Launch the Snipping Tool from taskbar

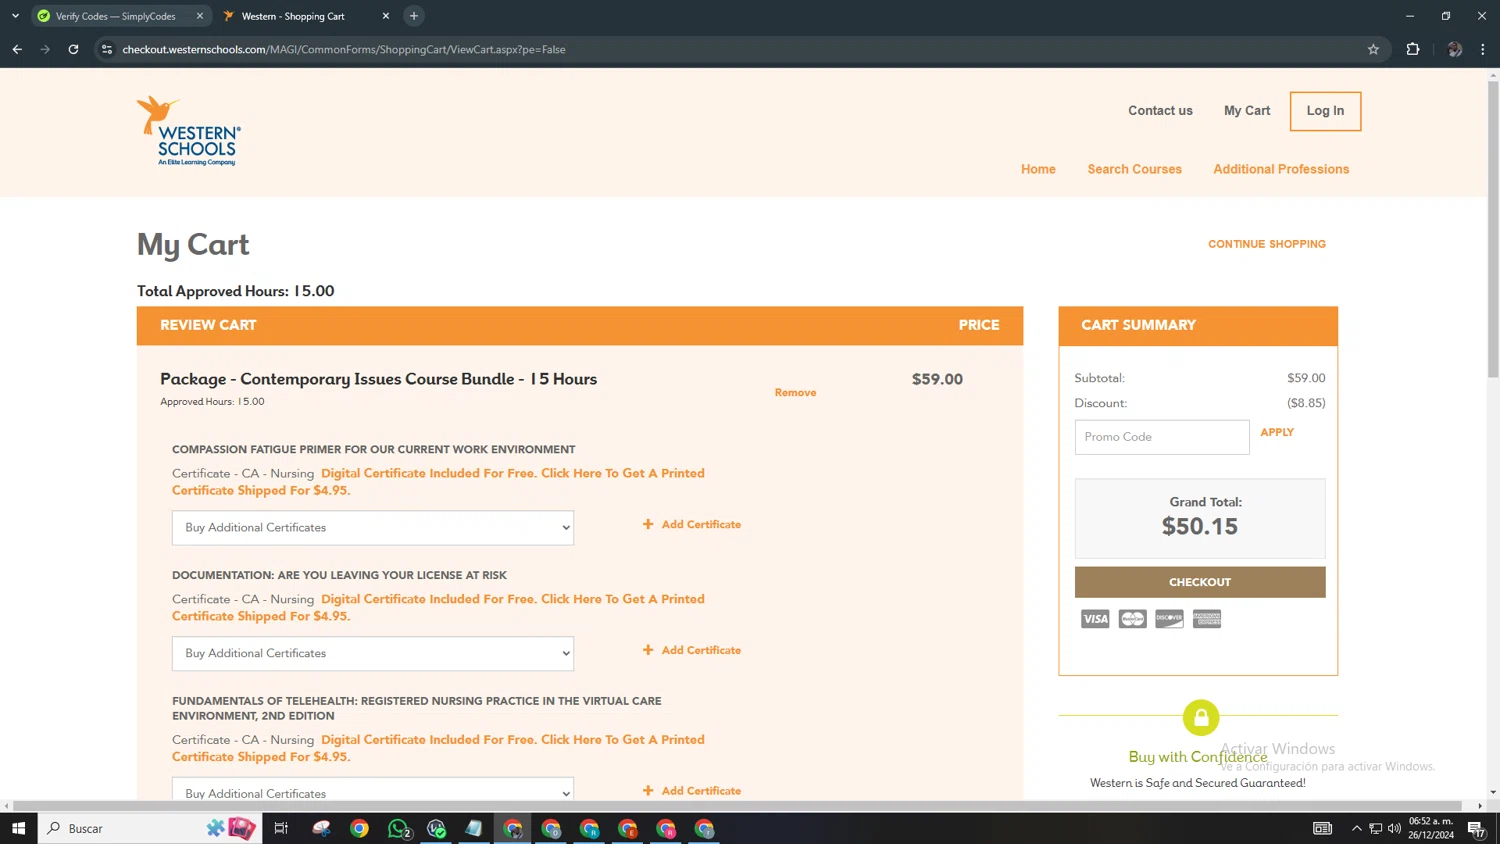pos(321,828)
